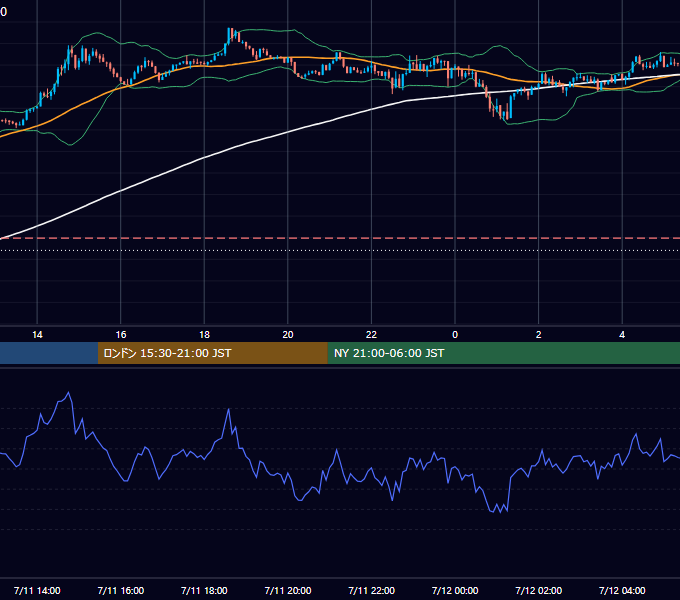Image resolution: width=680 pixels, height=600 pixels.
Task: Click the 7/12 02:00 date label
Action: 539,590
